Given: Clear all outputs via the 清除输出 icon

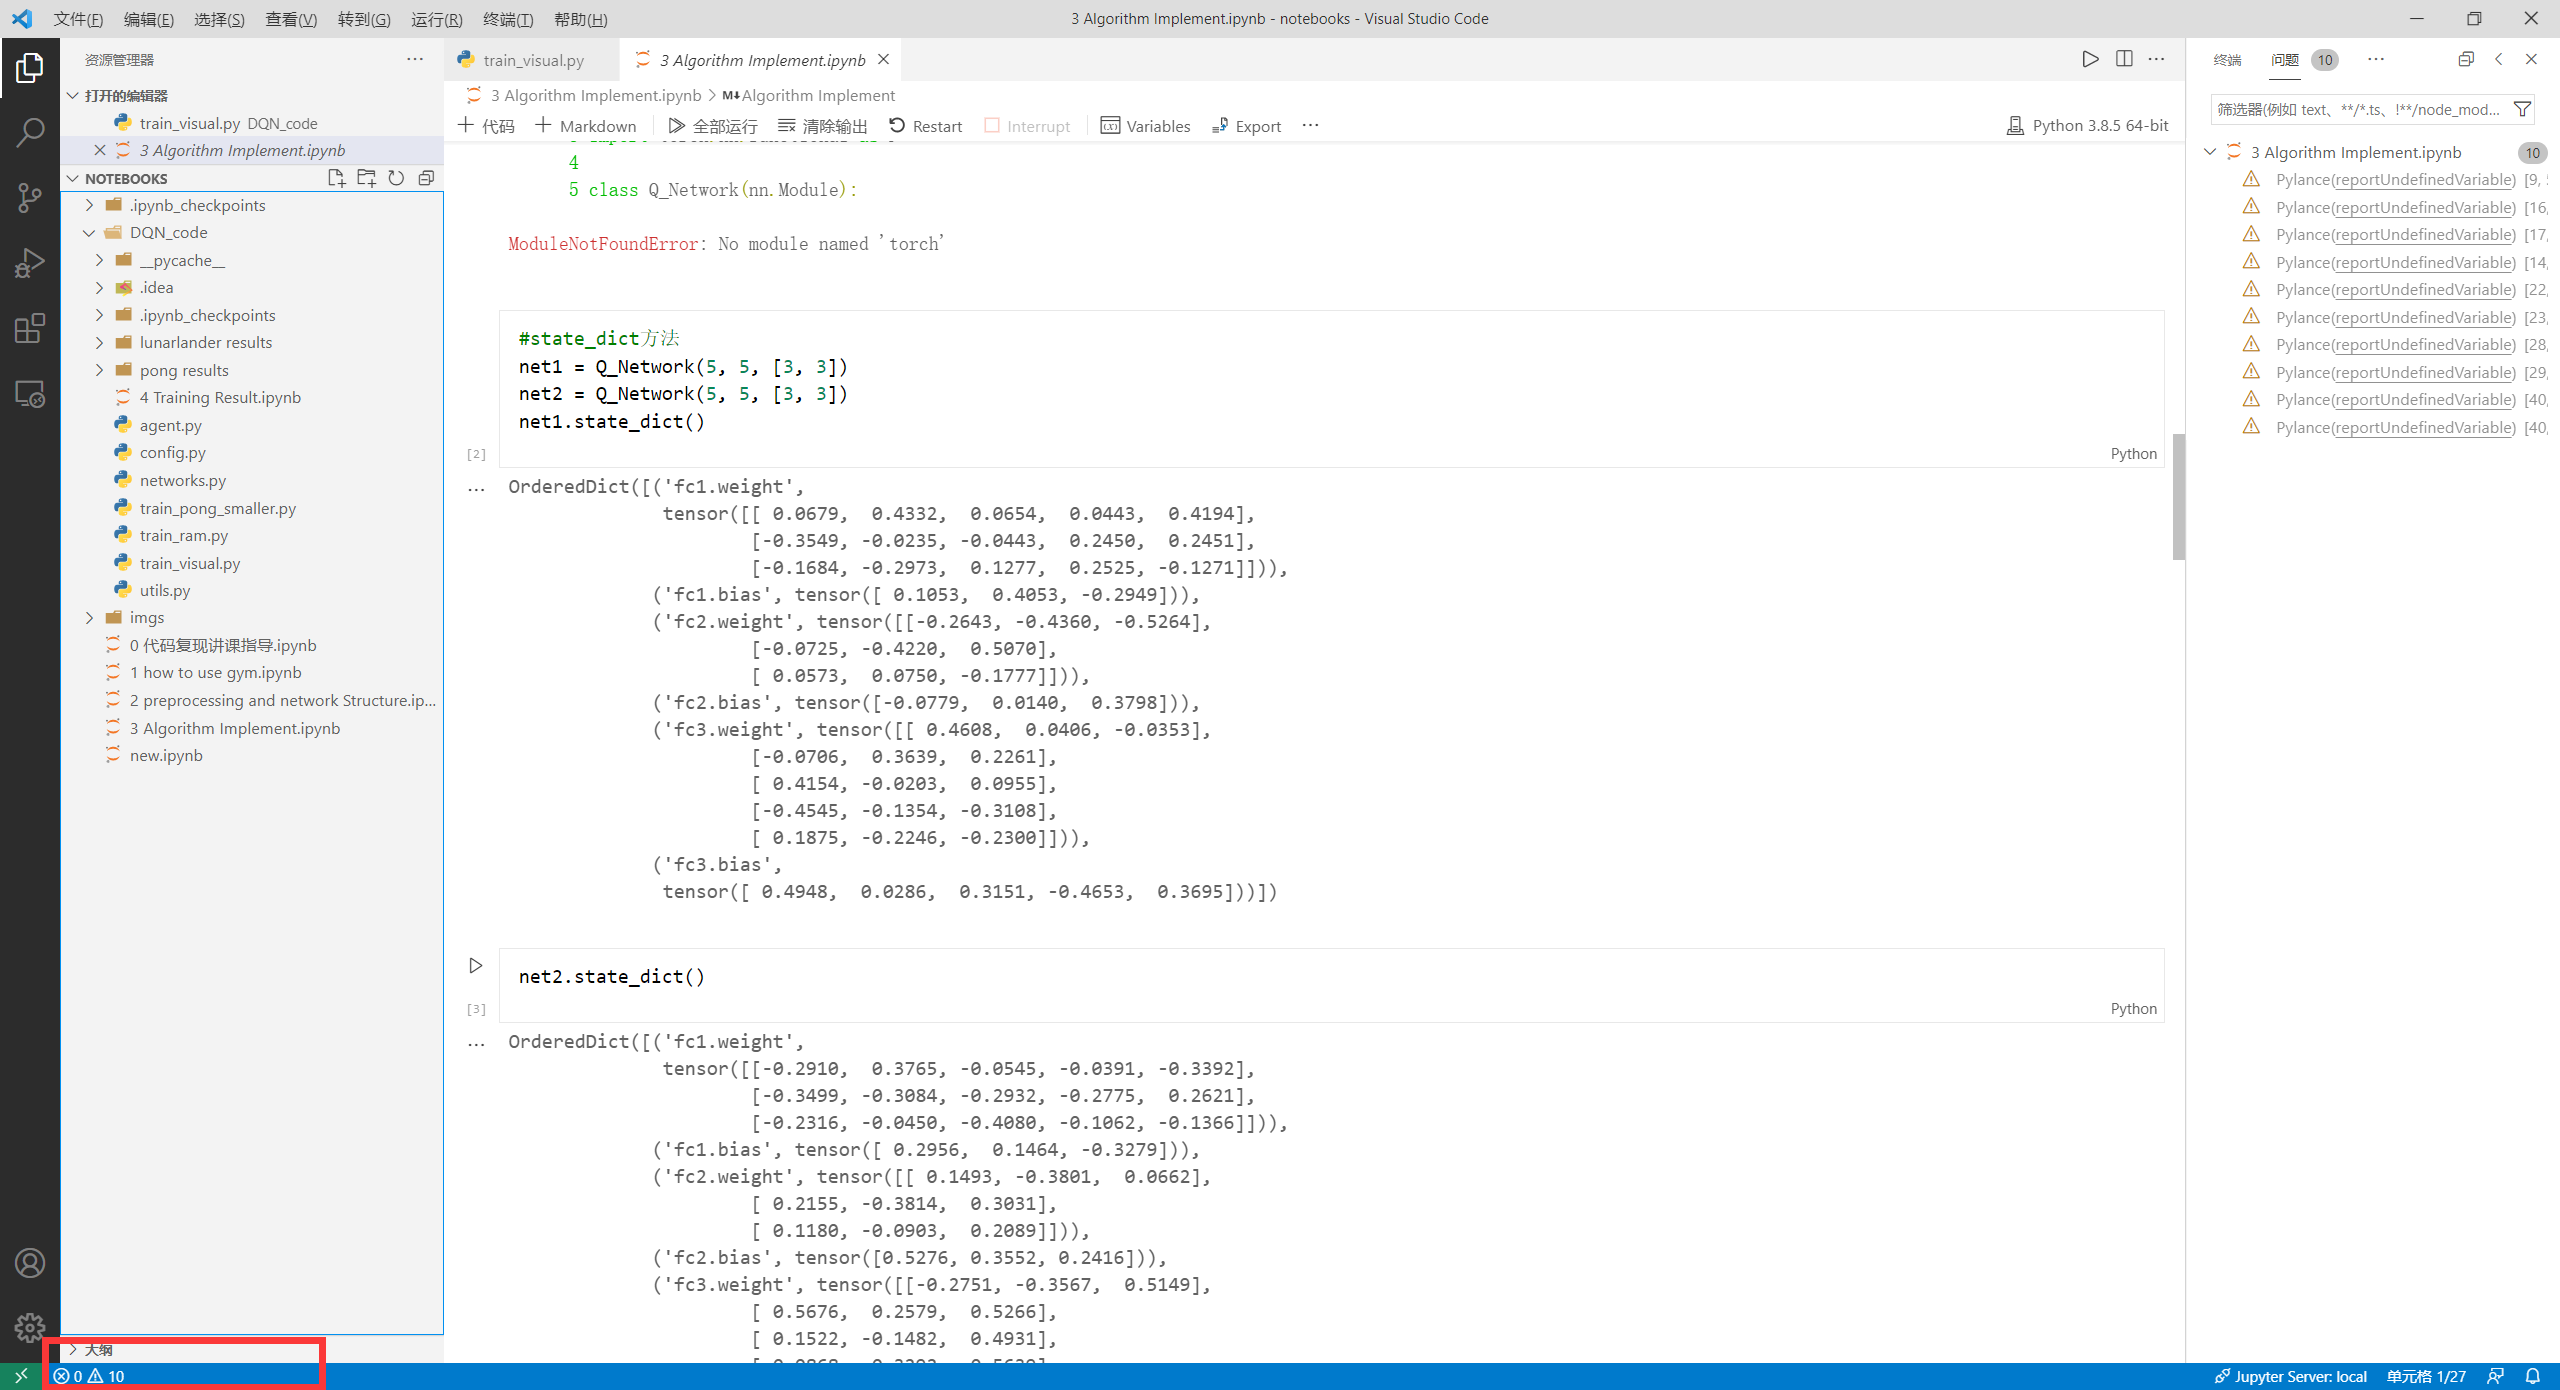Looking at the screenshot, I should click(820, 125).
